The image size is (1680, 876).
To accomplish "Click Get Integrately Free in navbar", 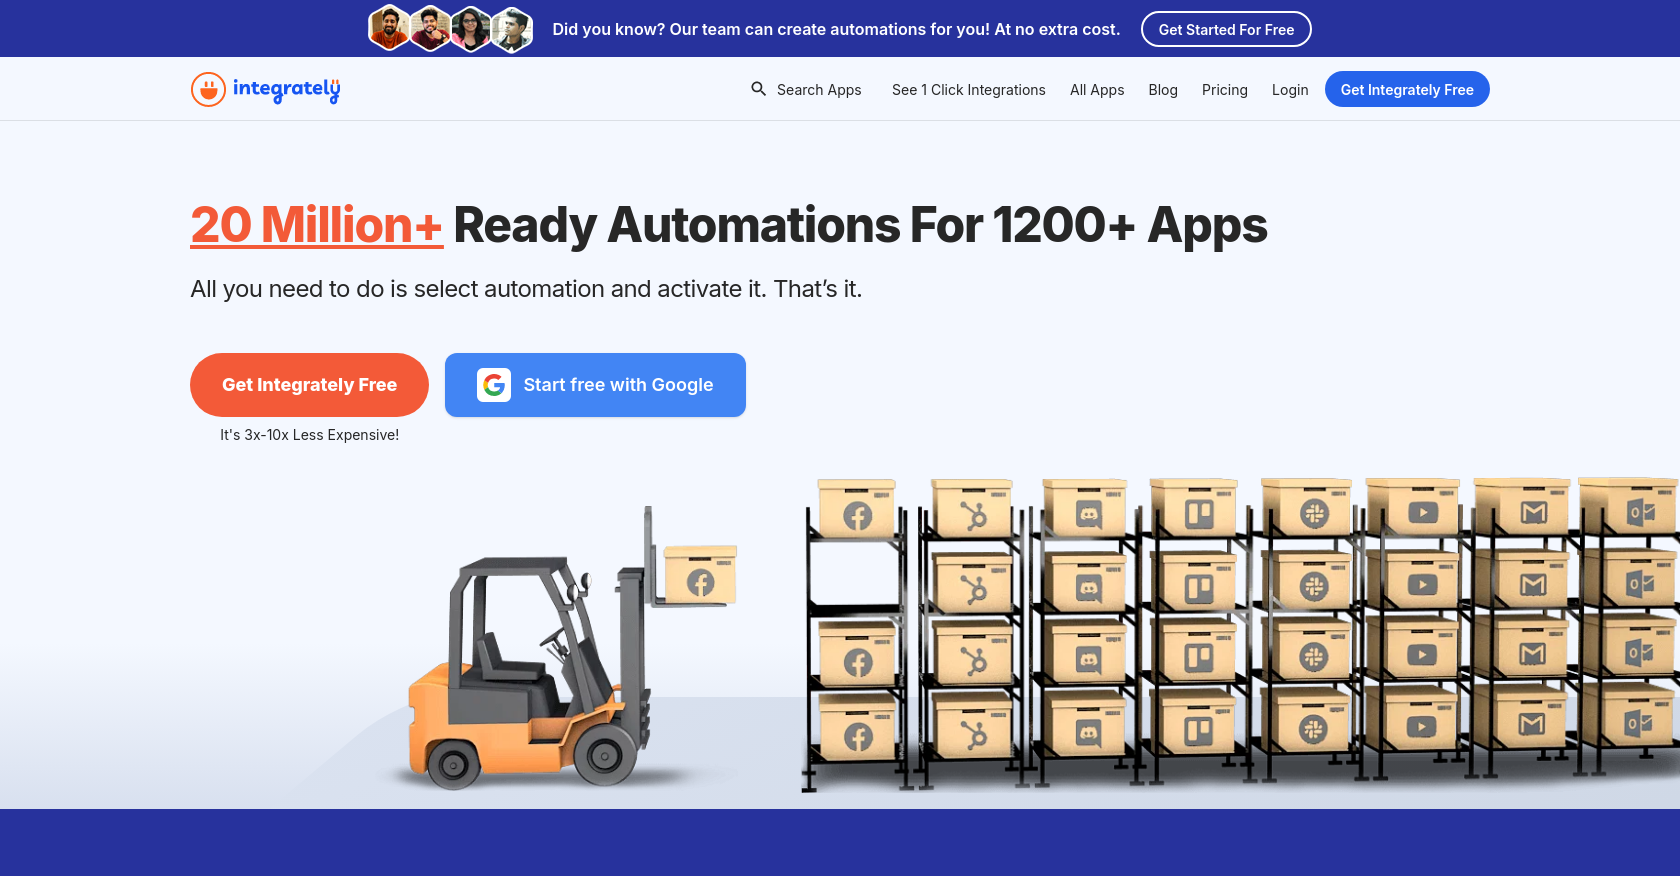I will click(1407, 89).
